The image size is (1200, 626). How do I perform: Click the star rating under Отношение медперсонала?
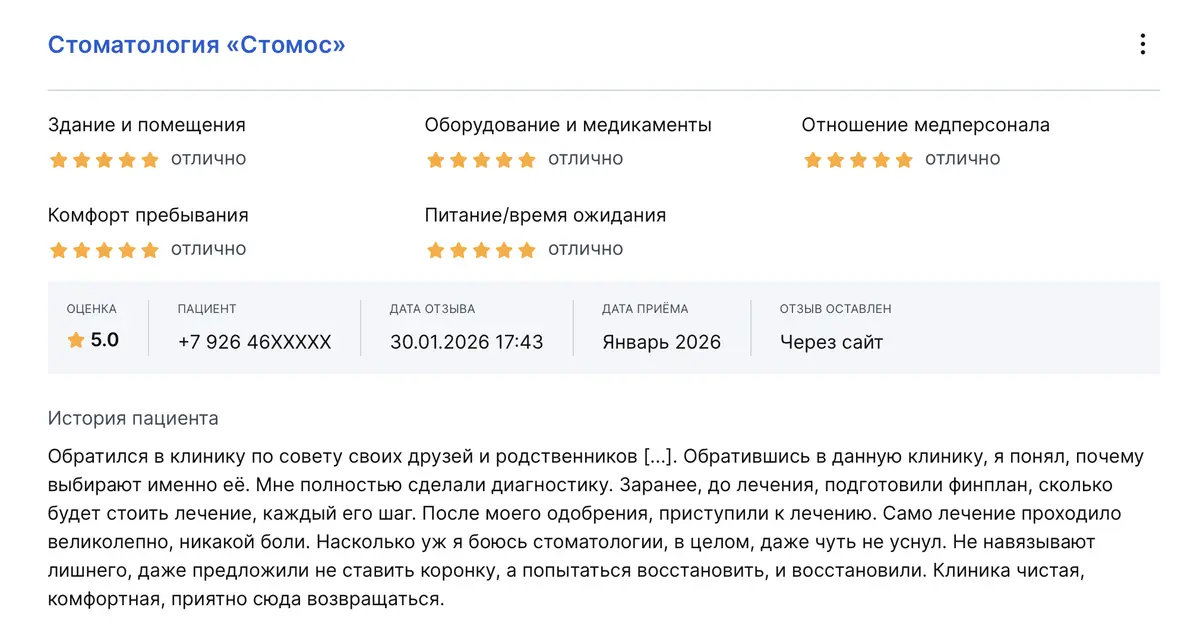point(858,160)
